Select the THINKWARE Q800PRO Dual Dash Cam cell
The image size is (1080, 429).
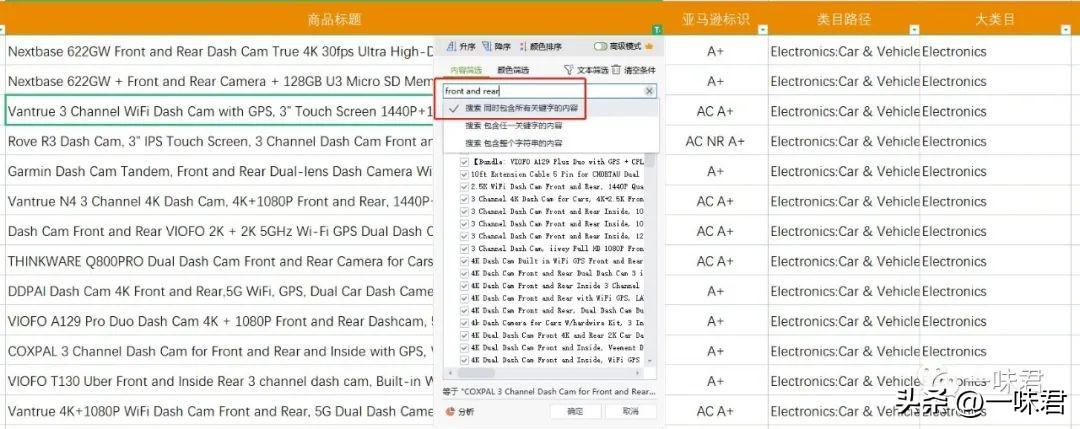(x=220, y=261)
